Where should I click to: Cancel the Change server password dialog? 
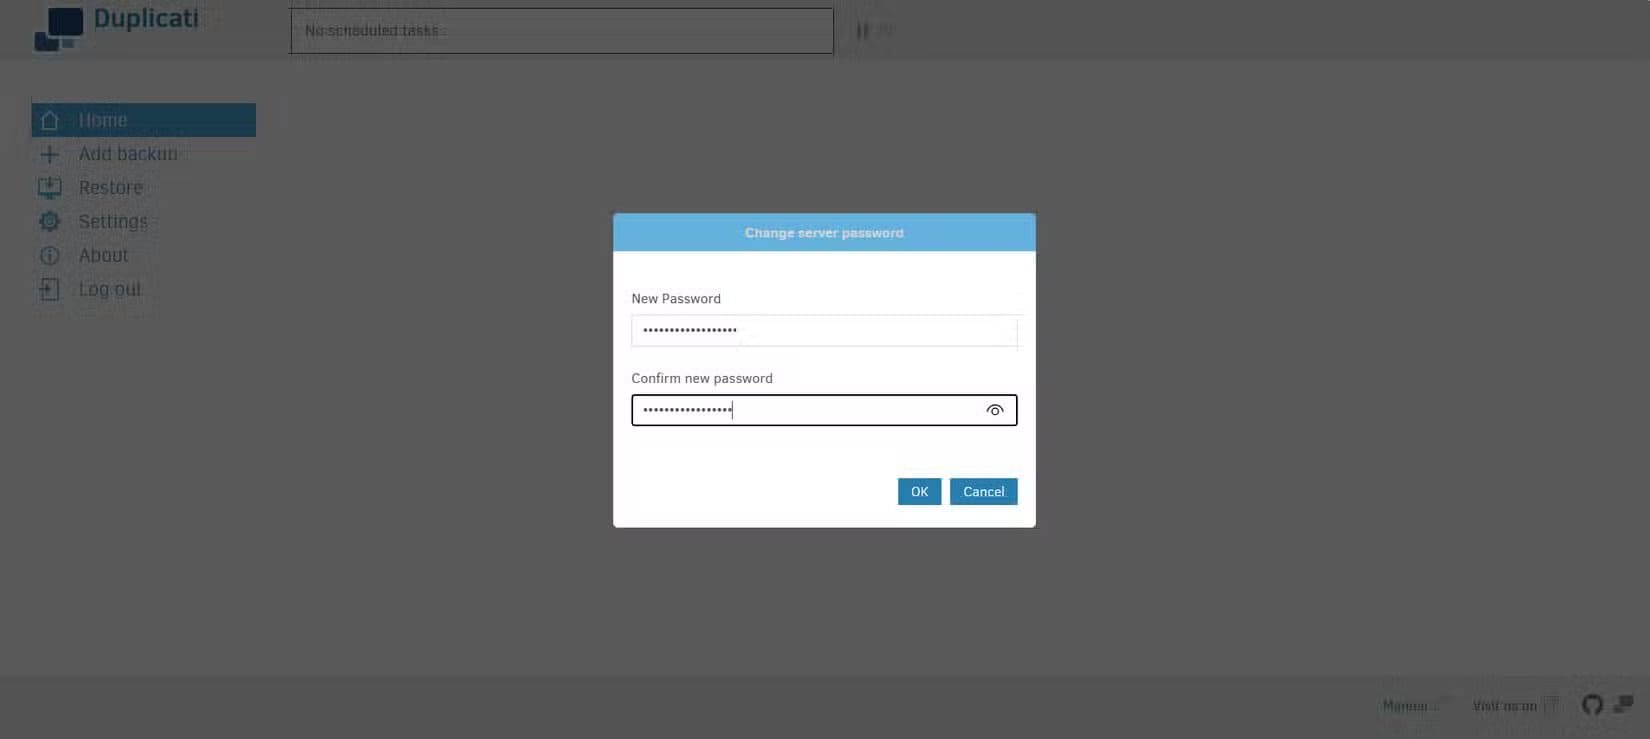(984, 491)
